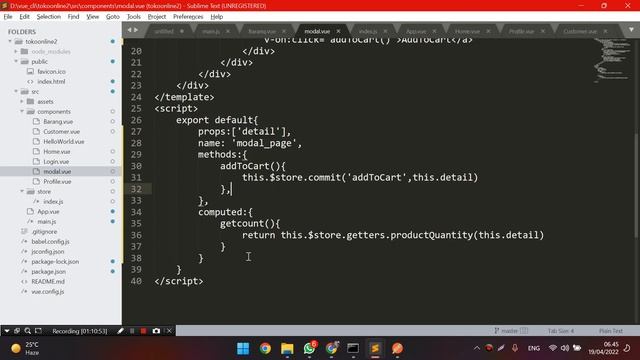
Task: Open the View menu
Action: pyautogui.click(x=93, y=17)
